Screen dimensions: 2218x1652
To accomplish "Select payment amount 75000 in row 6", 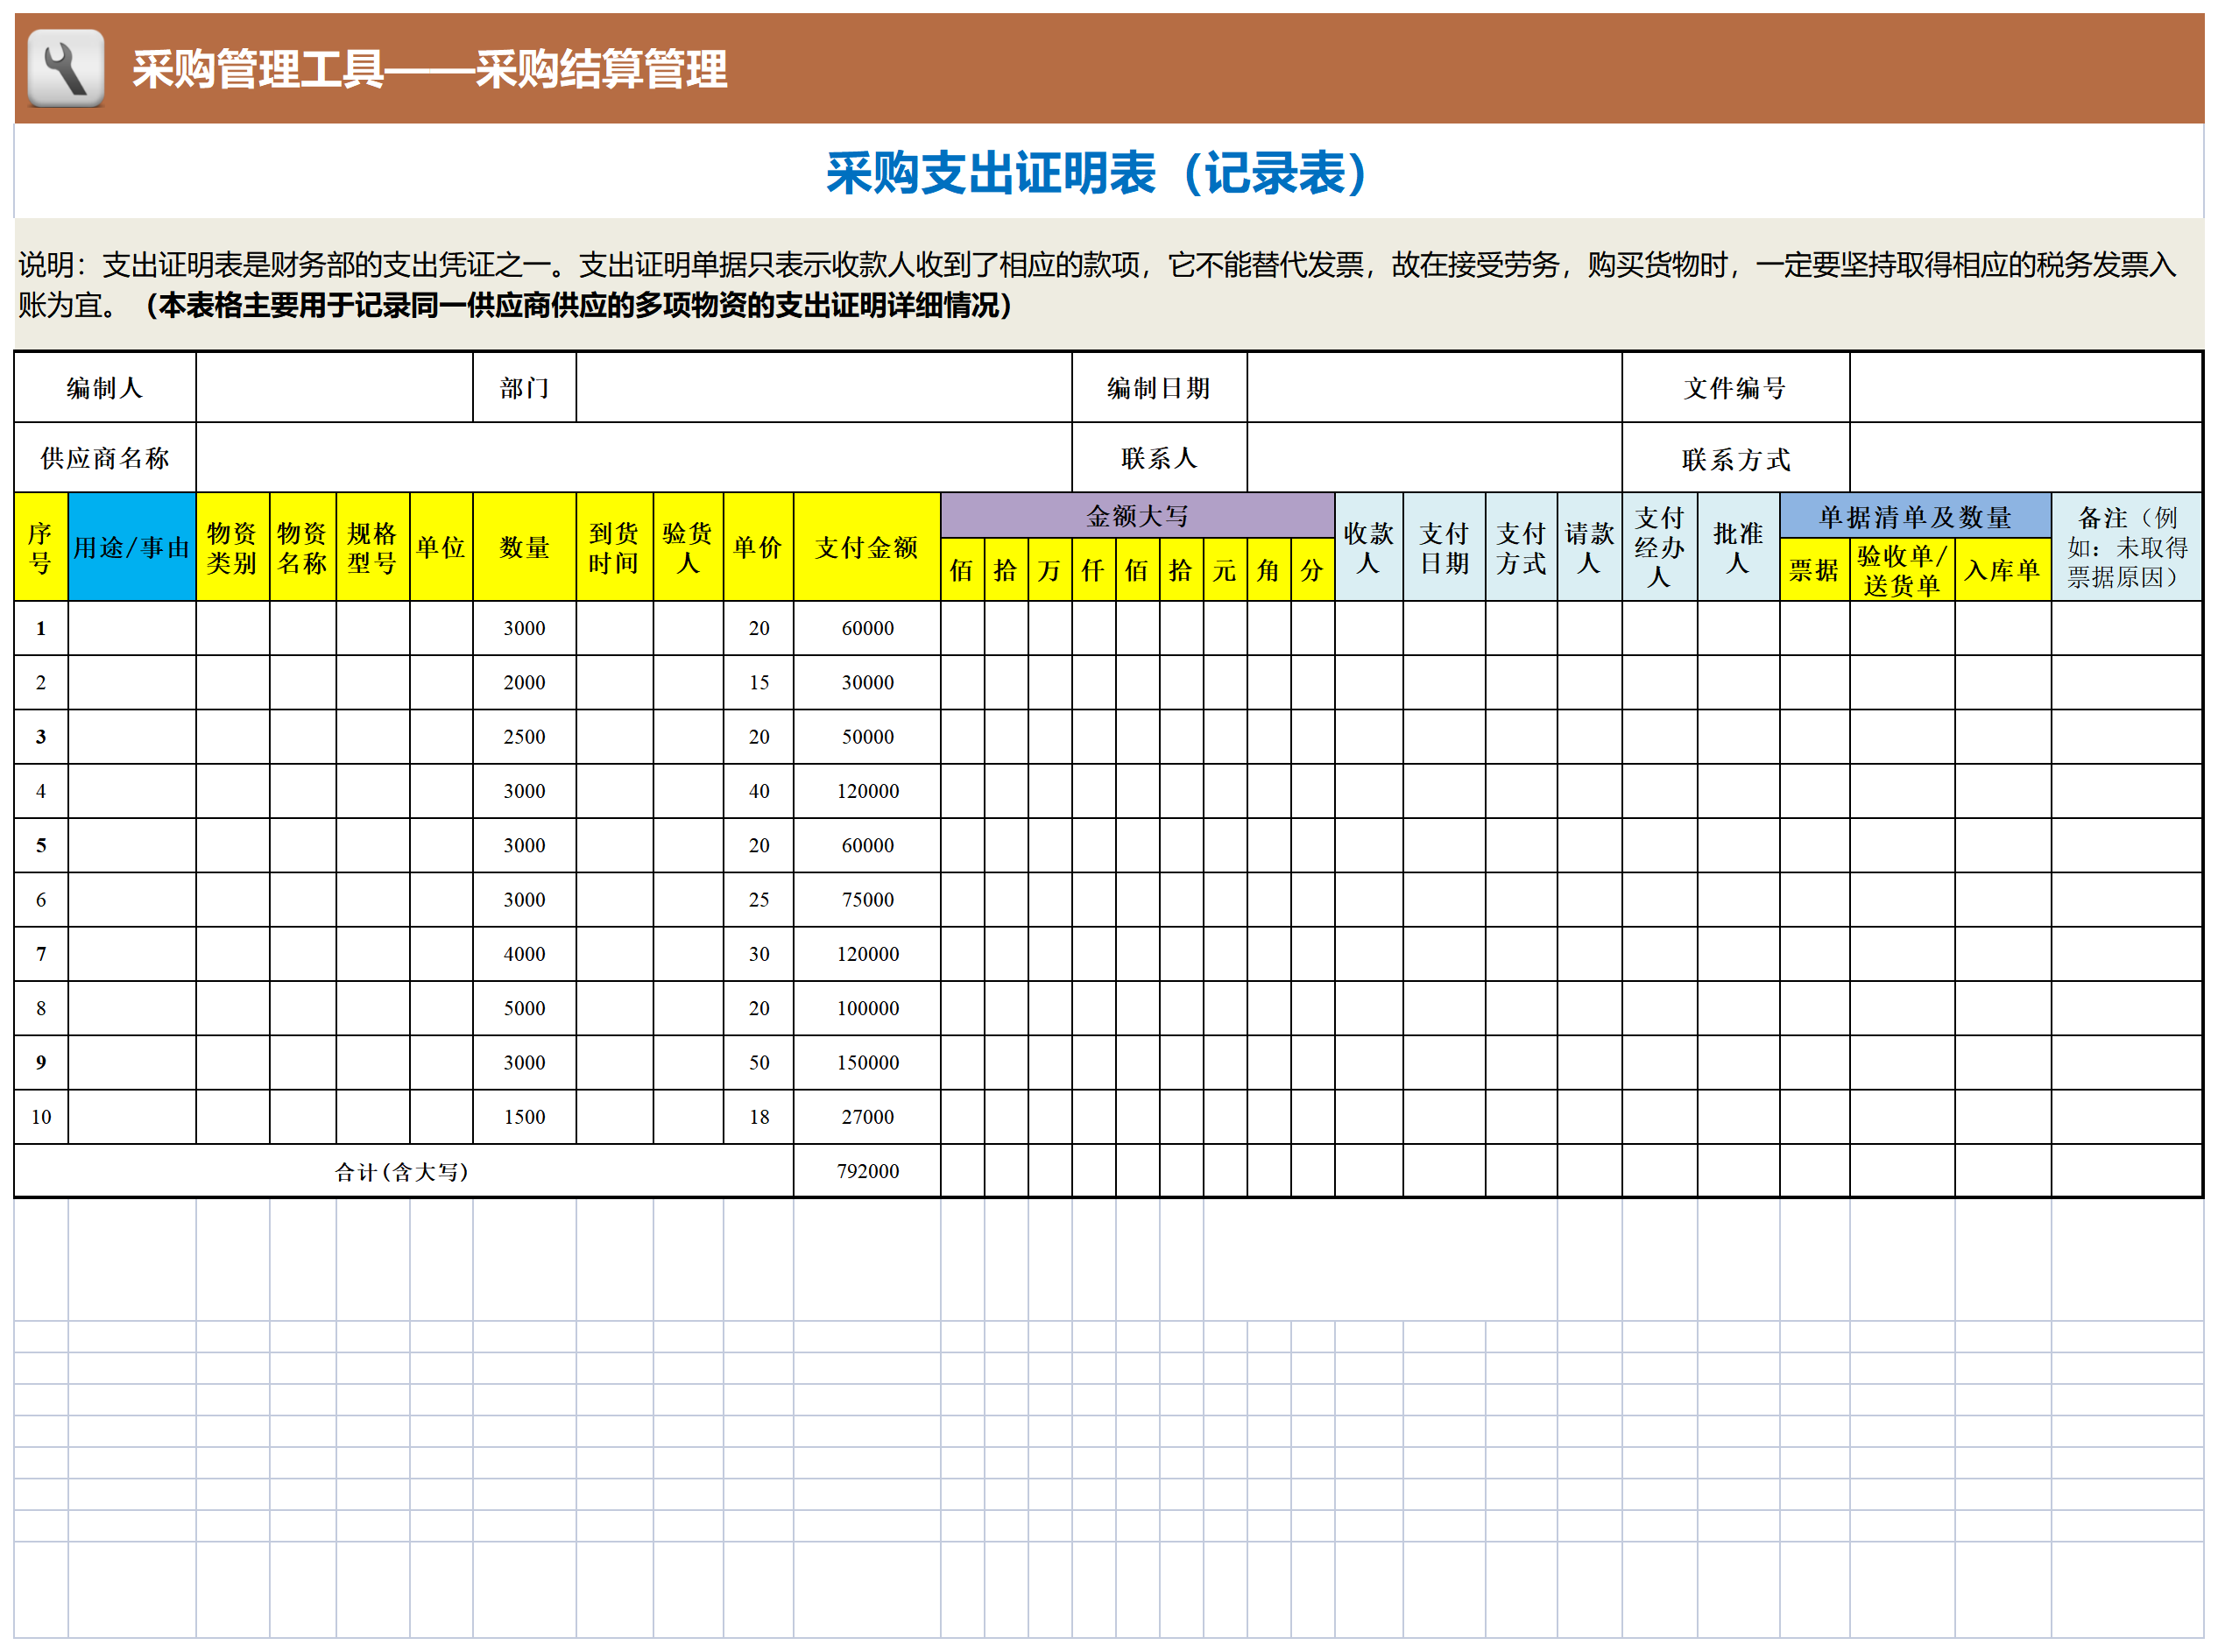I will click(867, 899).
